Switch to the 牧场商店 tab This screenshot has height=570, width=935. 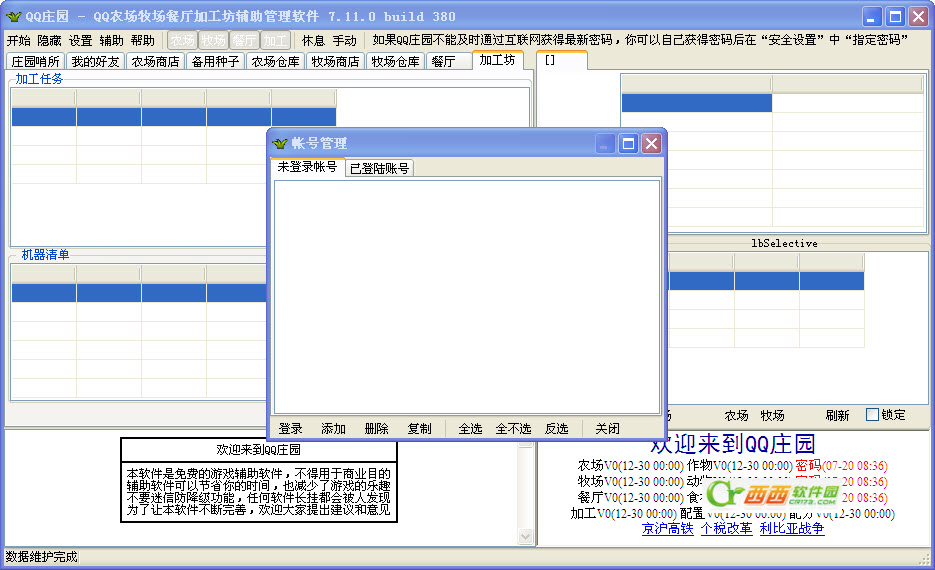point(336,61)
